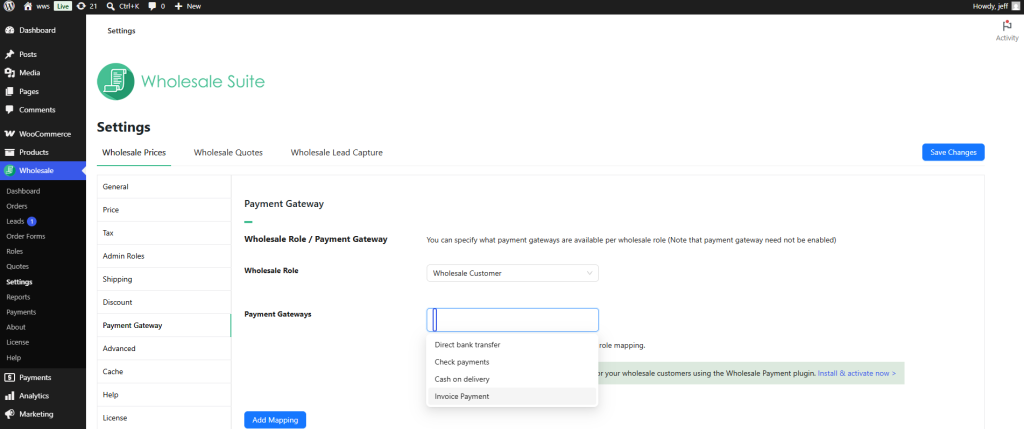Click the Marketing megaphone icon
Image resolution: width=1024 pixels, height=429 pixels.
9,414
